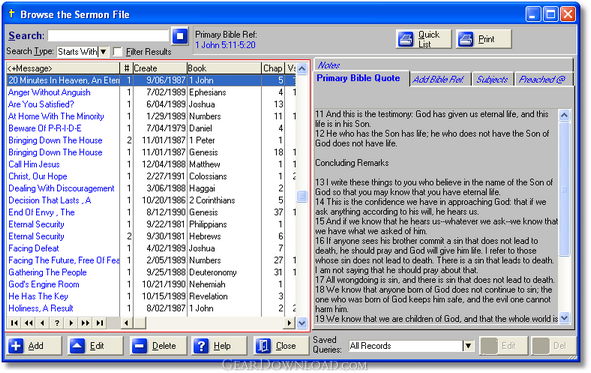Viewport: 591px width, 373px height.
Task: Select 'He Has The Key' sermon
Action: coord(38,297)
